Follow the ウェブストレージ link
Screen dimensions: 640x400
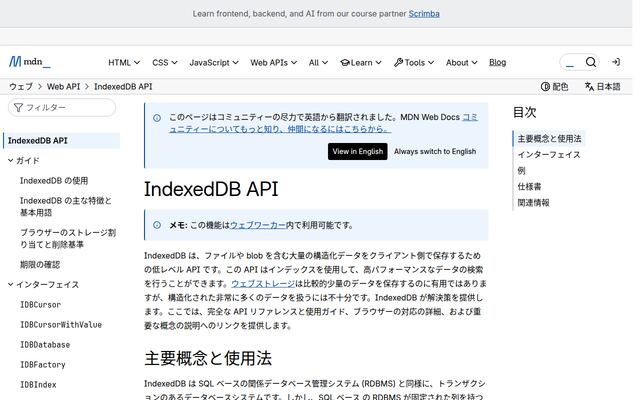[x=263, y=283]
